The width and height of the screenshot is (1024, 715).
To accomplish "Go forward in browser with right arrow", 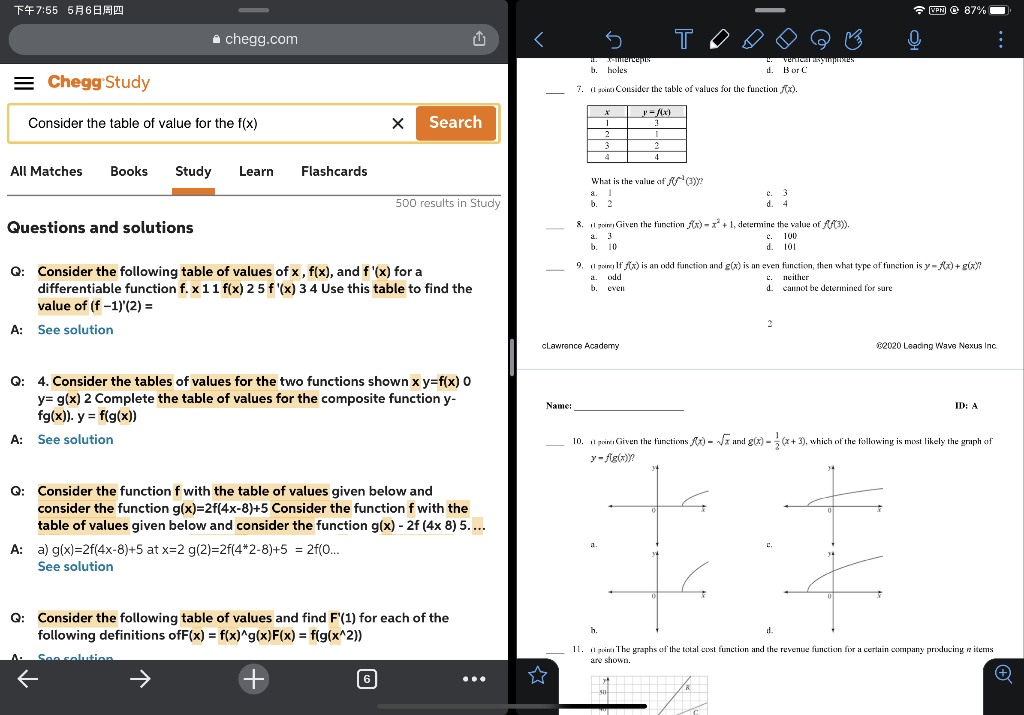I will (140, 679).
